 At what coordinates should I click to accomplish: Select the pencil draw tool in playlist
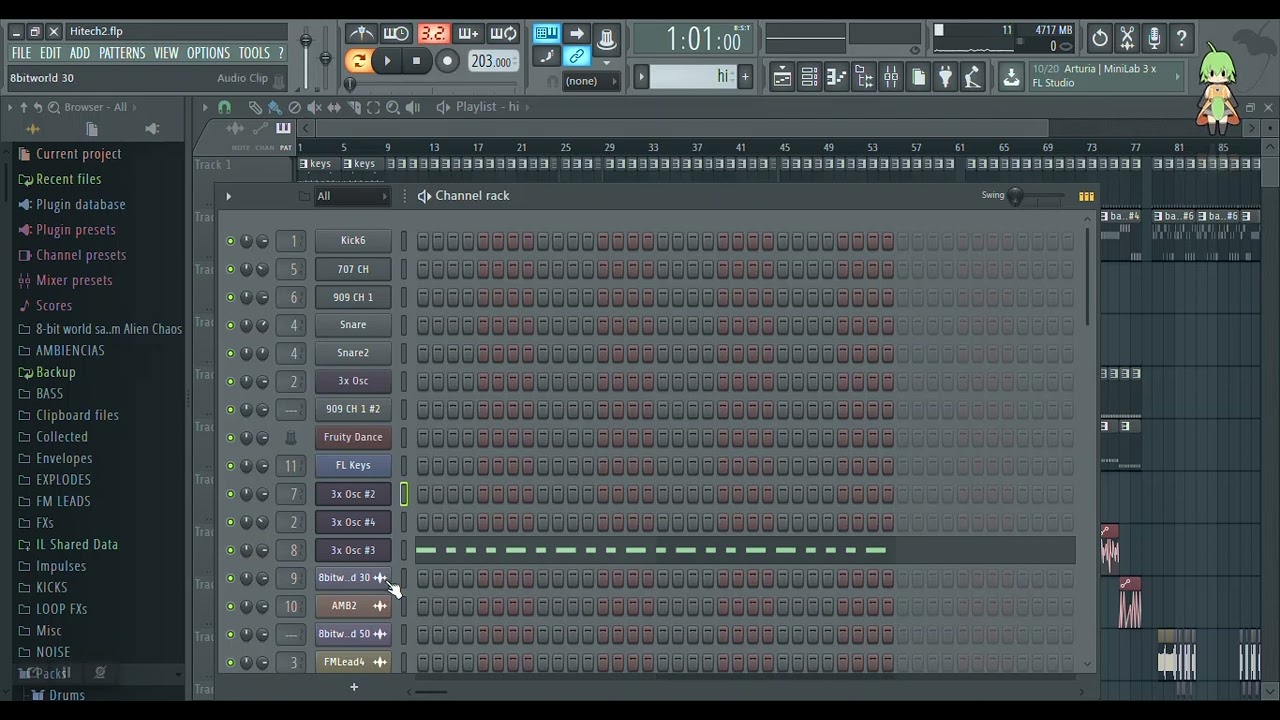point(255,107)
